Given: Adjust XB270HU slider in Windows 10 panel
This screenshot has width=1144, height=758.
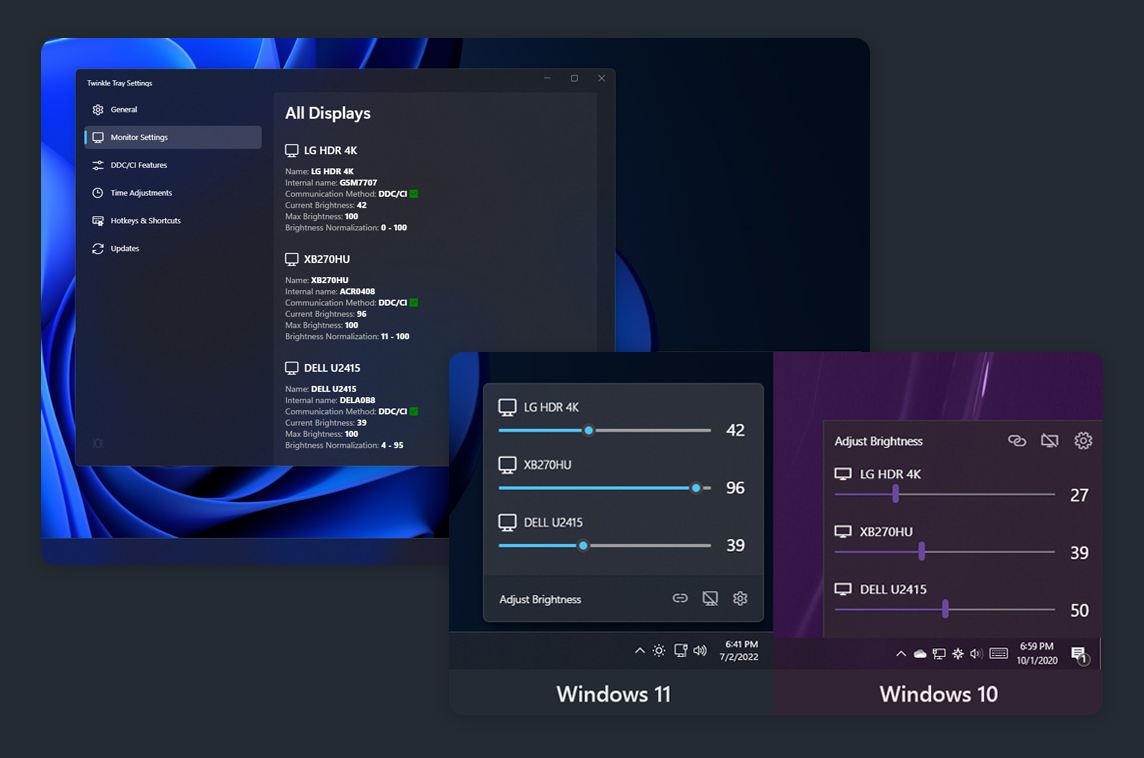Looking at the screenshot, I should (x=945, y=552).
